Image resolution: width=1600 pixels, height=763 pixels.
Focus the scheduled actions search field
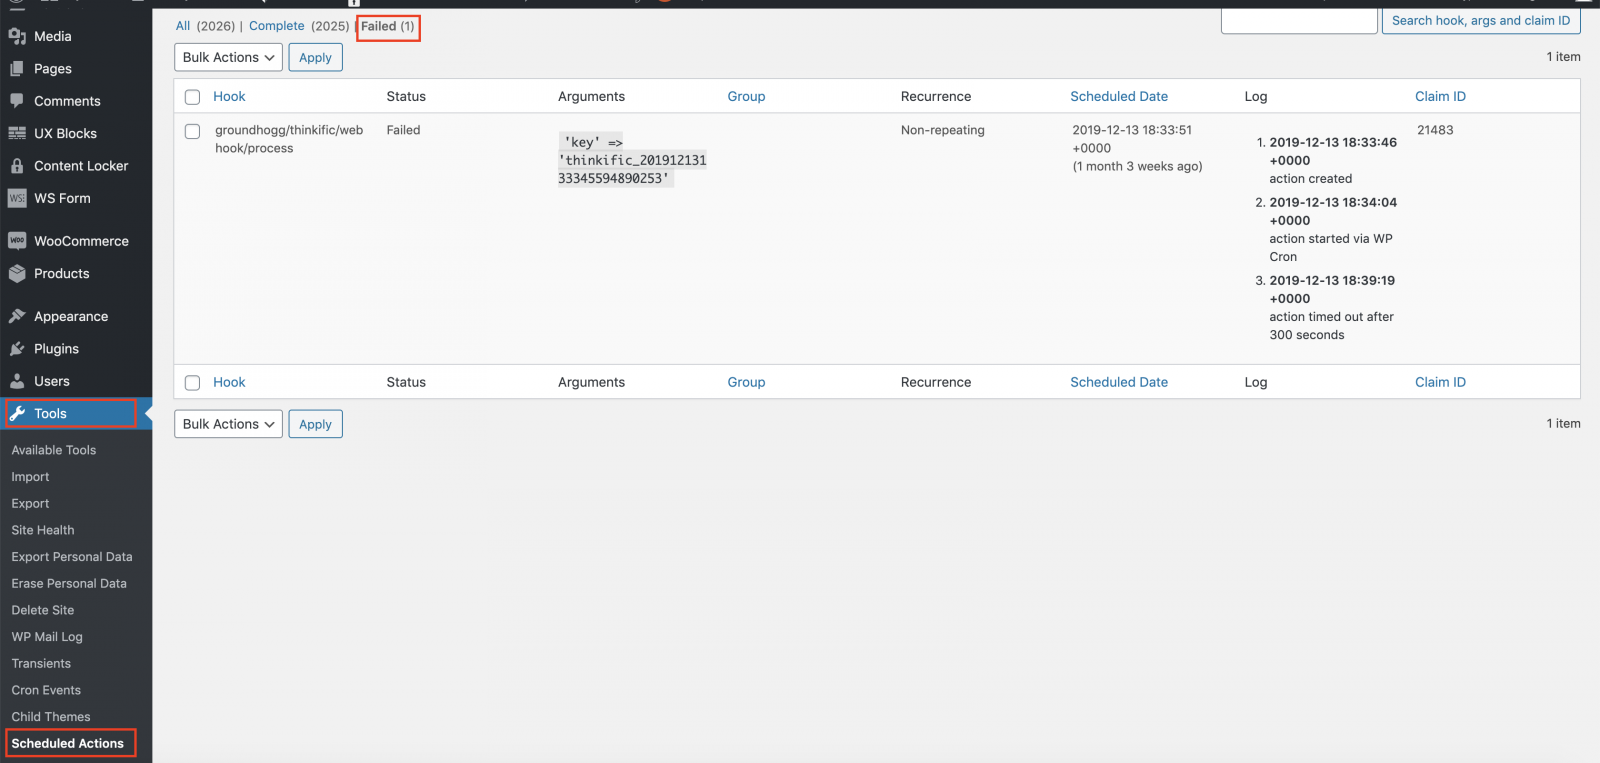pyautogui.click(x=1299, y=21)
